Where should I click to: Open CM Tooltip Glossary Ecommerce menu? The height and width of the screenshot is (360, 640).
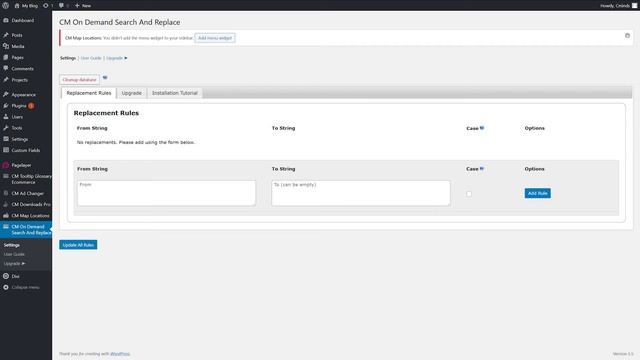coord(26,179)
